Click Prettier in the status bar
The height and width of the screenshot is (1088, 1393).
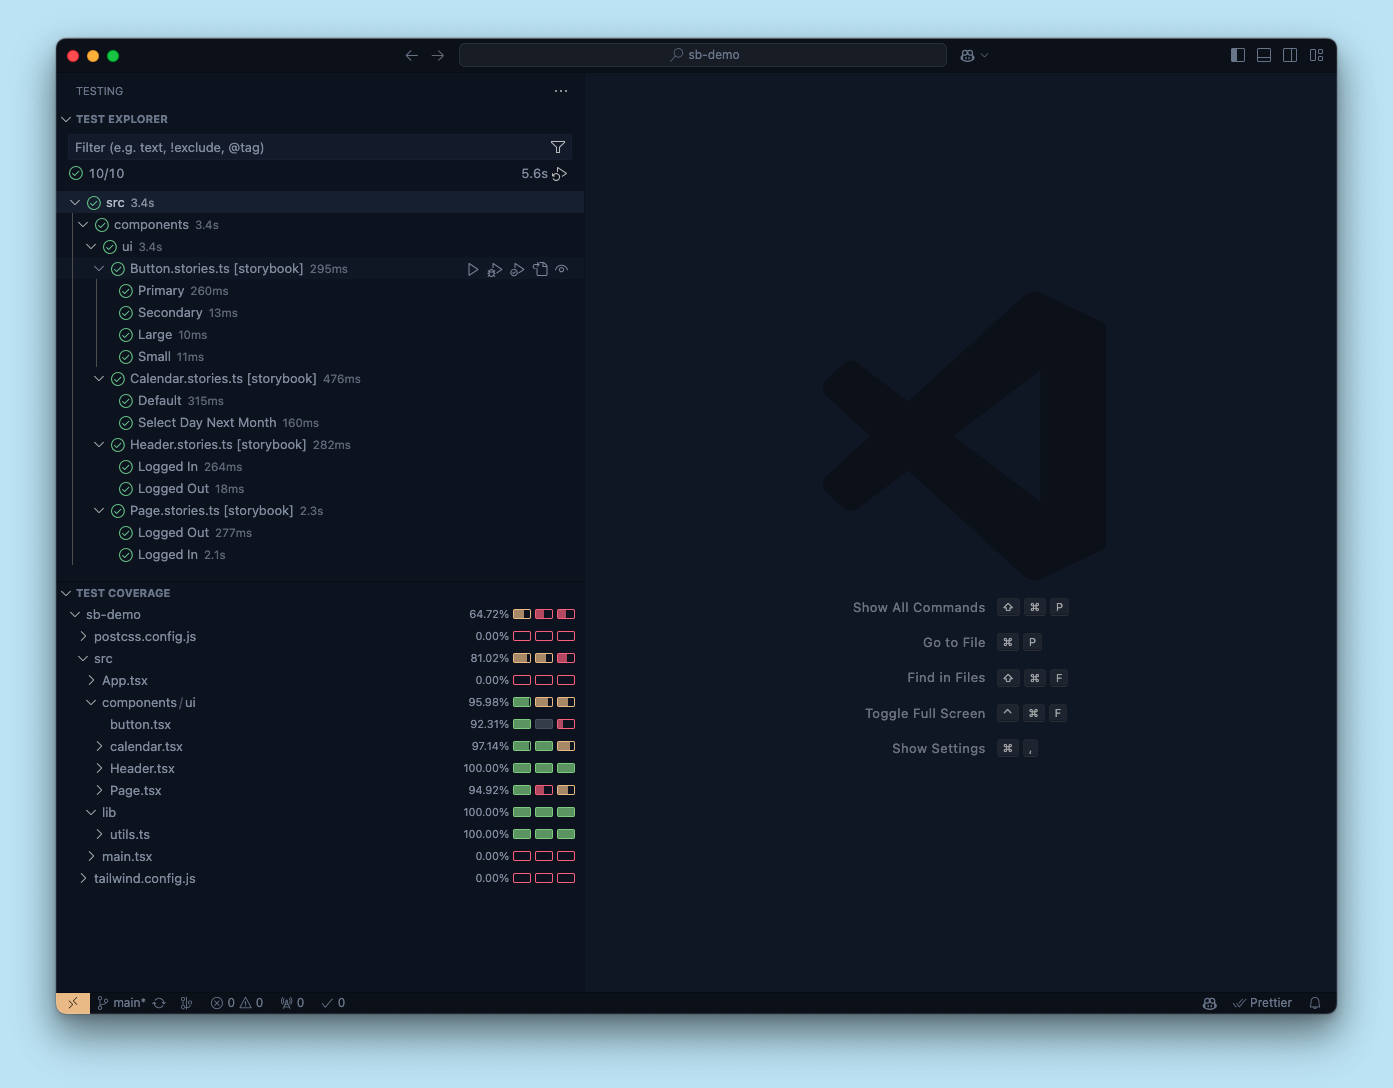1262,1002
